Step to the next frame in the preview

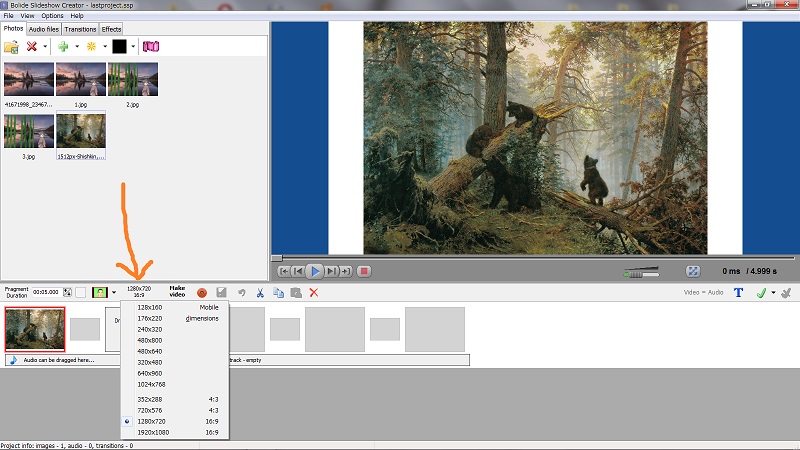[x=331, y=271]
